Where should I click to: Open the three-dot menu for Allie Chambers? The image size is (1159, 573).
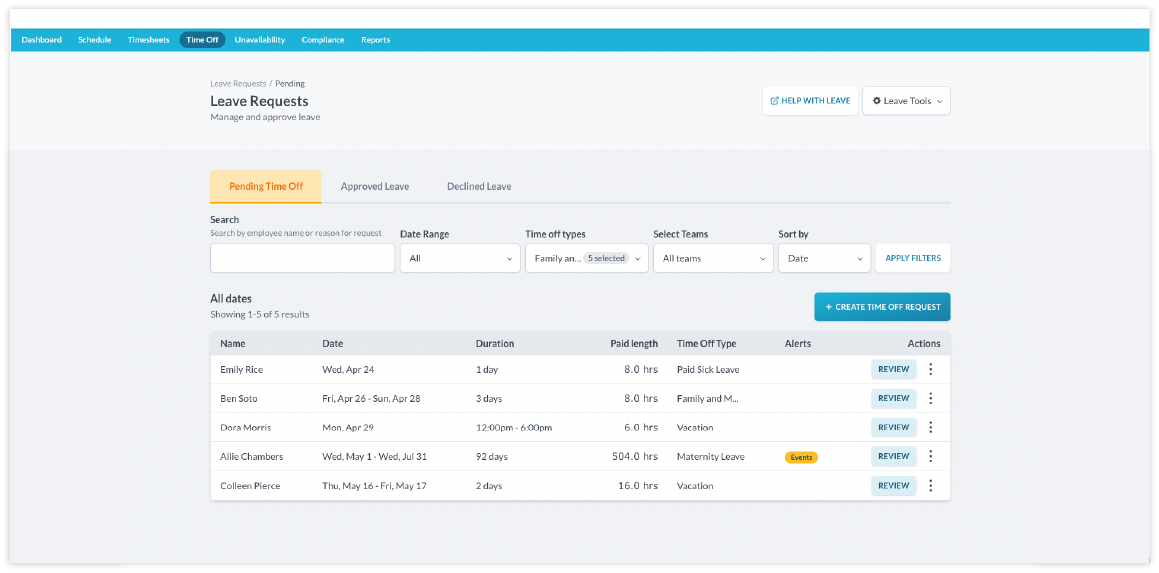click(x=930, y=456)
